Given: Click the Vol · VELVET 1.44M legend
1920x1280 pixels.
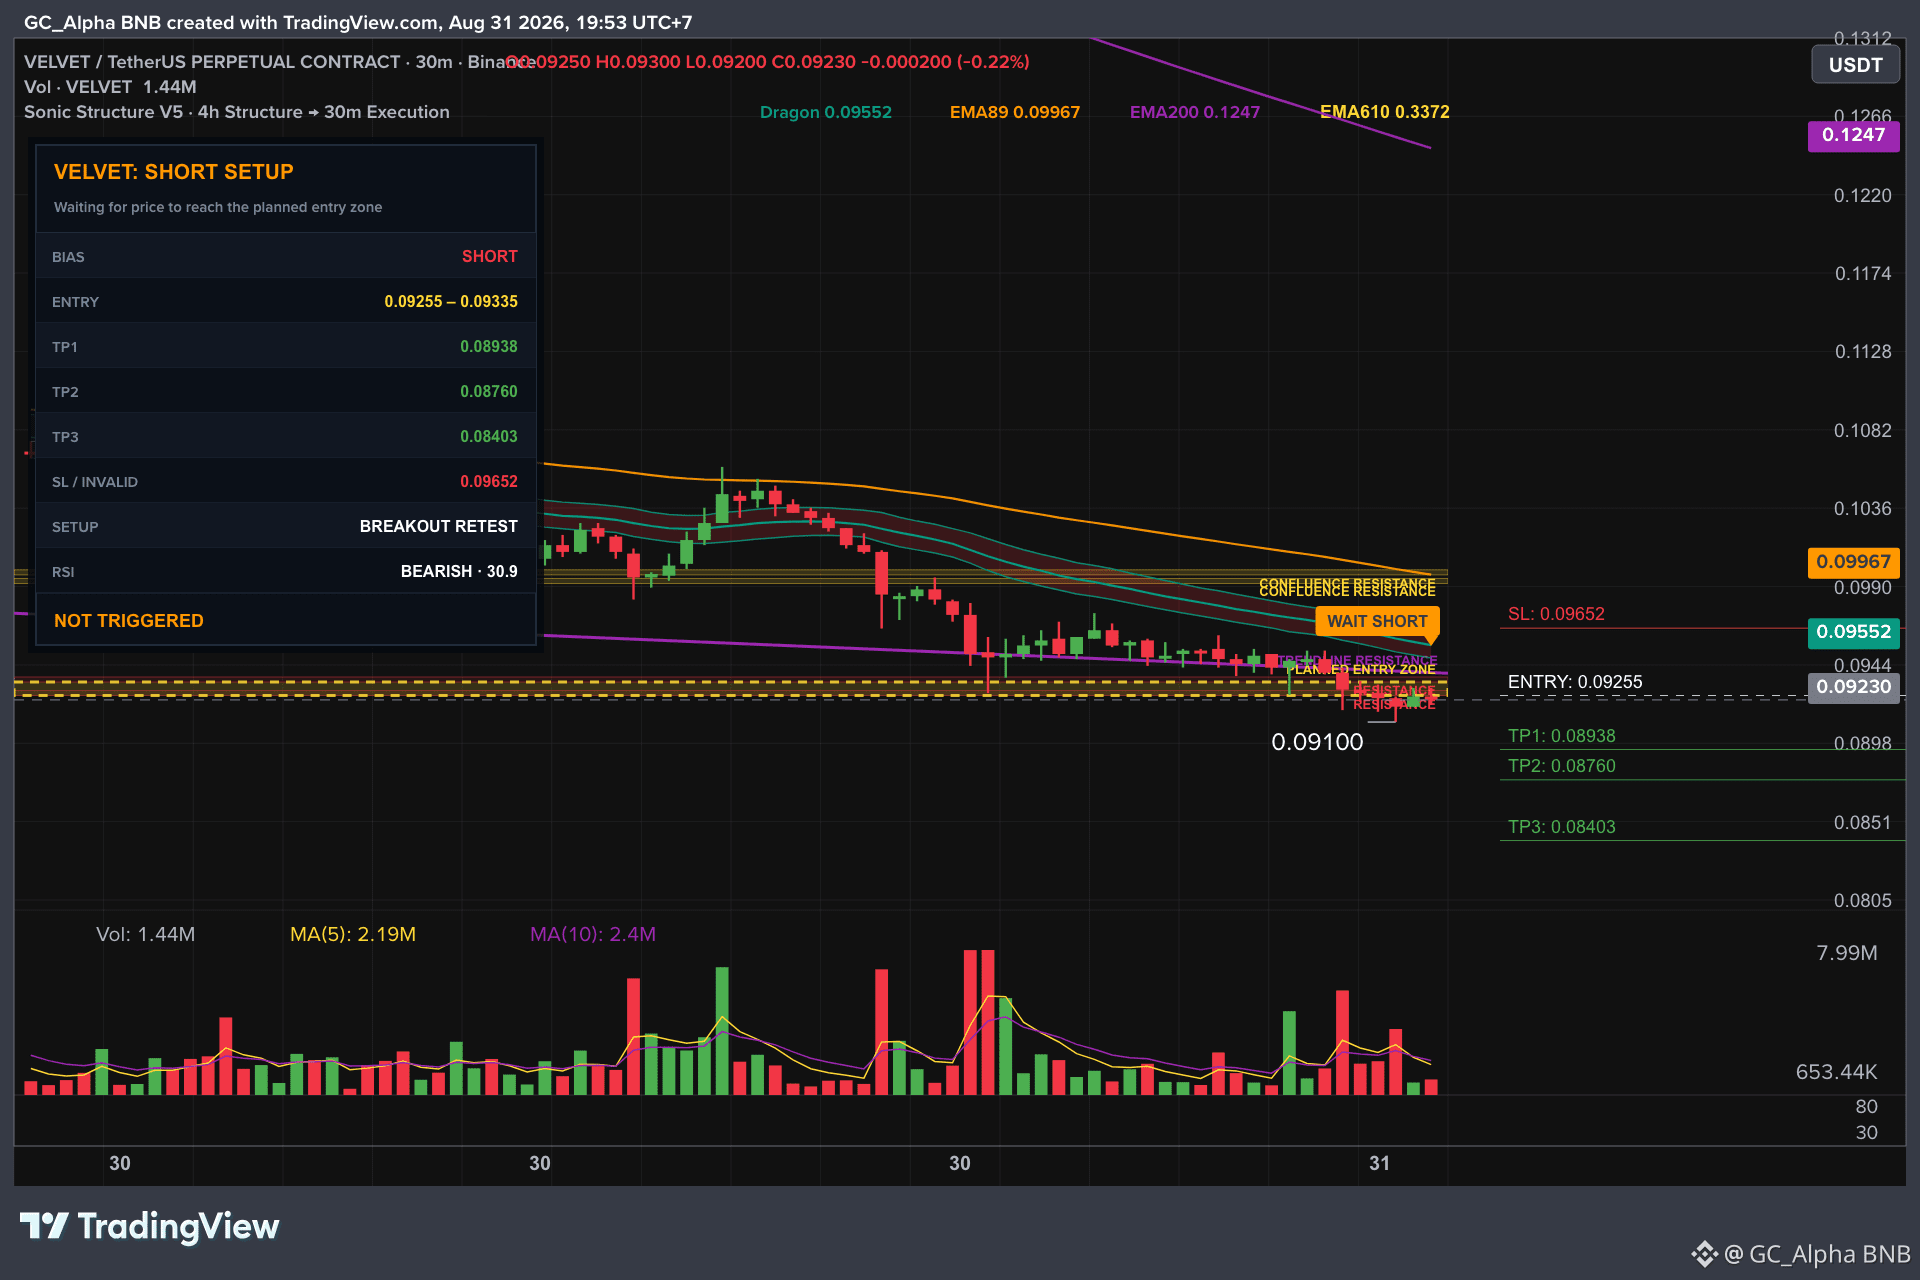Looking at the screenshot, I should tap(110, 87).
